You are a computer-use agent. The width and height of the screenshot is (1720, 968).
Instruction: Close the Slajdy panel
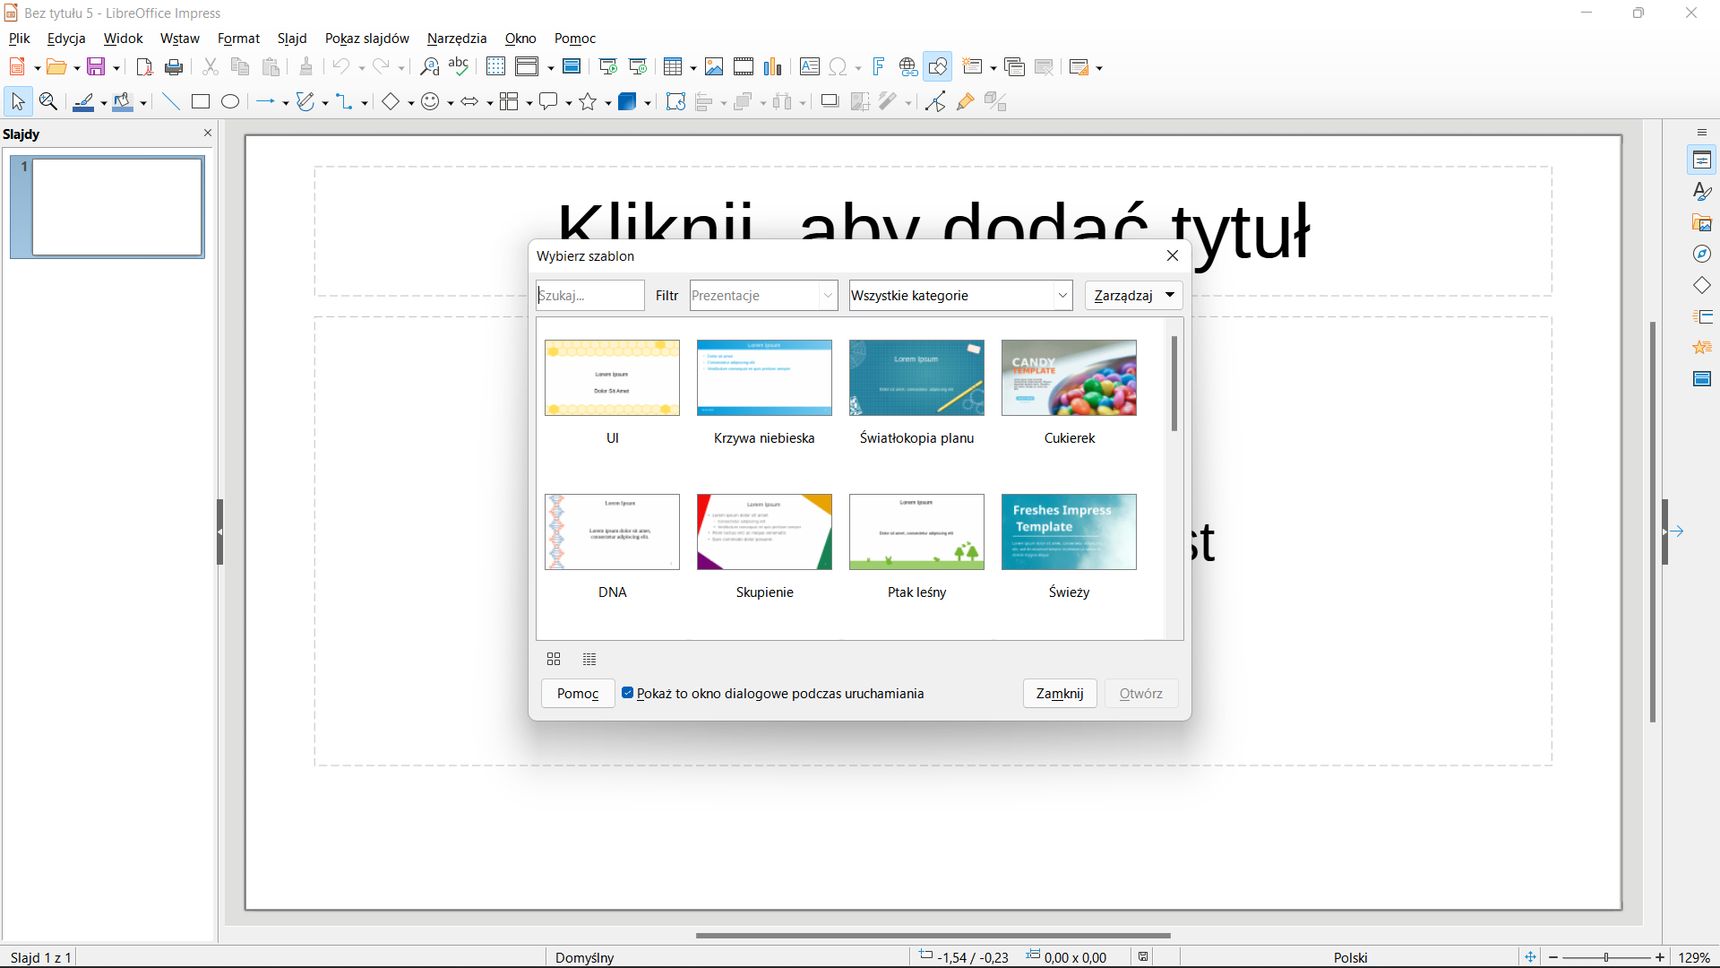[208, 133]
